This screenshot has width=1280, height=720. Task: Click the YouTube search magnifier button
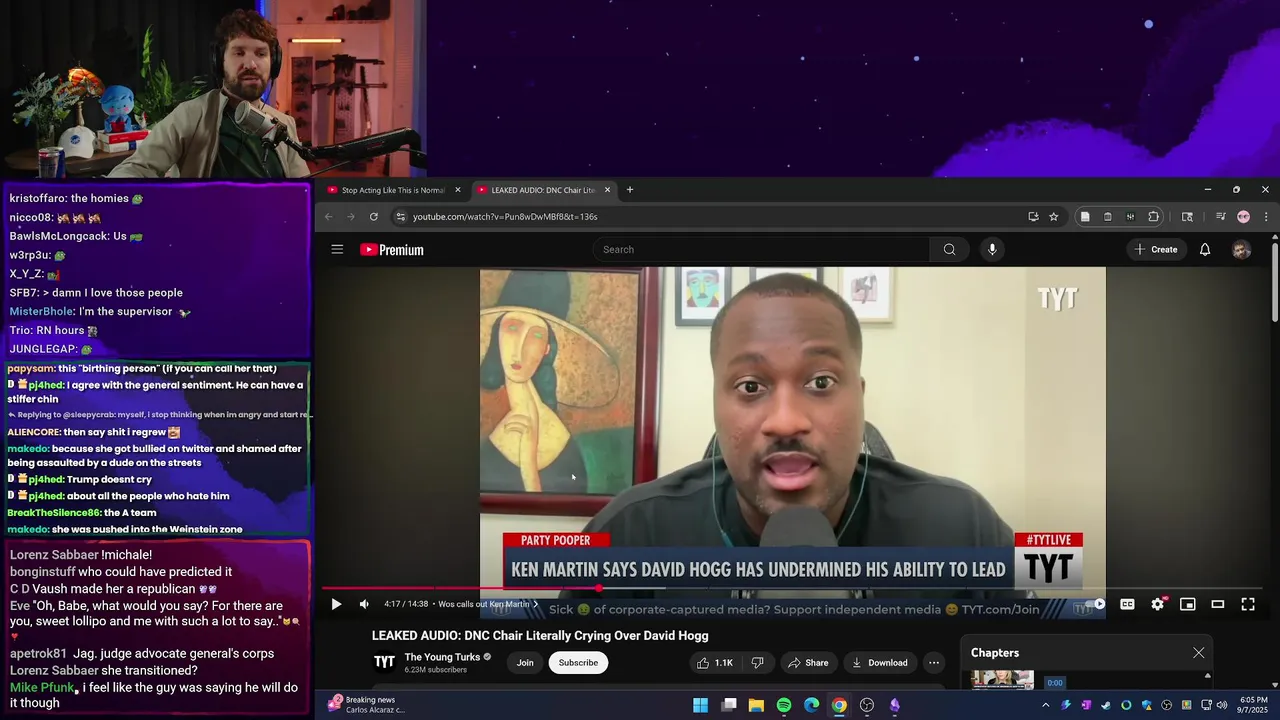pos(949,250)
